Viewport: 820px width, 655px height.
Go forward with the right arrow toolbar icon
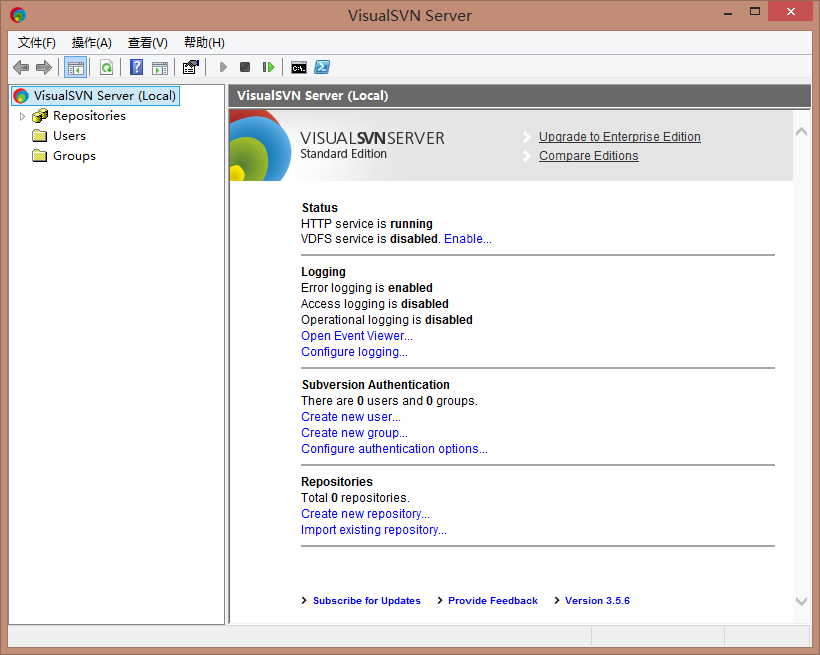click(44, 67)
